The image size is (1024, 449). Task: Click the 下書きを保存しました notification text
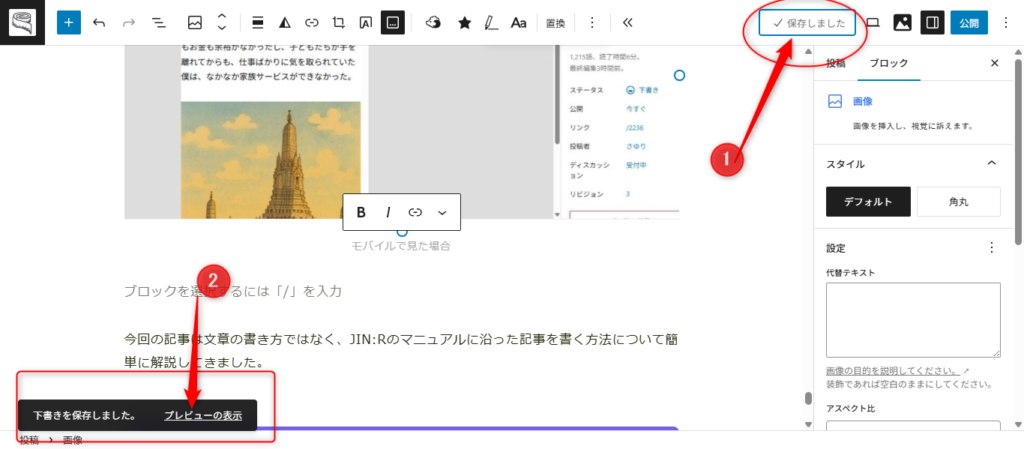coord(84,415)
